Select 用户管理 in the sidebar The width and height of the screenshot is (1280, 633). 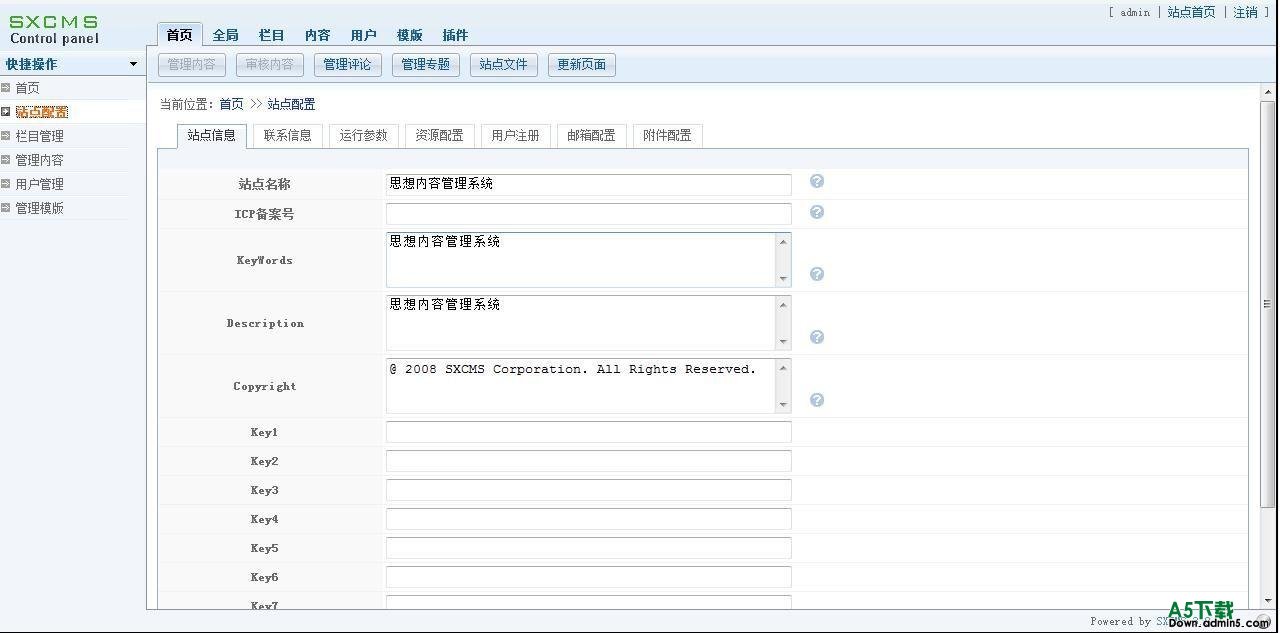click(x=40, y=184)
